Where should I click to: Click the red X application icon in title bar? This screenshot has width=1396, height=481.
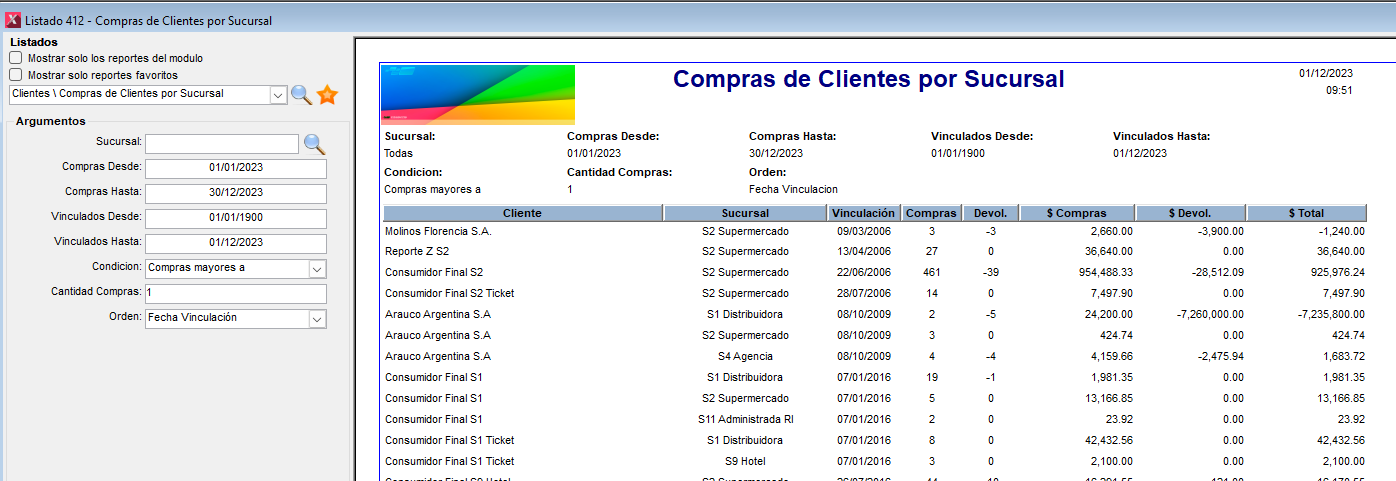[13, 20]
